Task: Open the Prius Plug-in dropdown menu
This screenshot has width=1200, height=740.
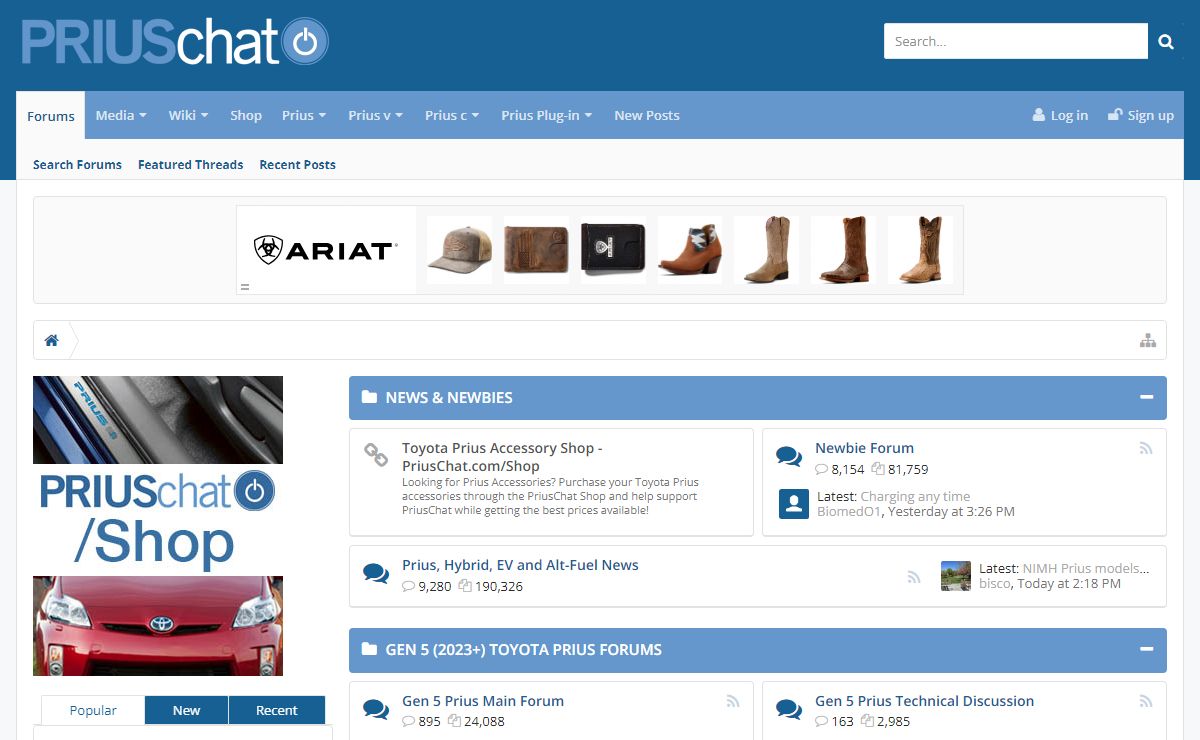Action: coord(546,115)
